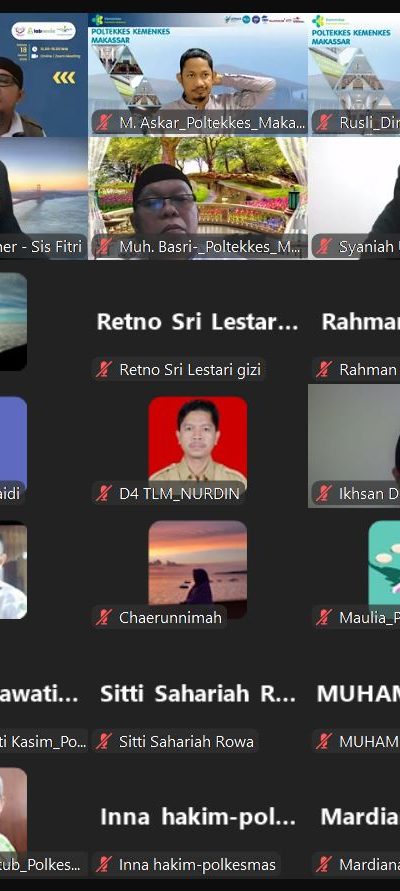This screenshot has height=891, width=400.
Task: Click muted mic icon beside M. Askar
Action: (103, 123)
